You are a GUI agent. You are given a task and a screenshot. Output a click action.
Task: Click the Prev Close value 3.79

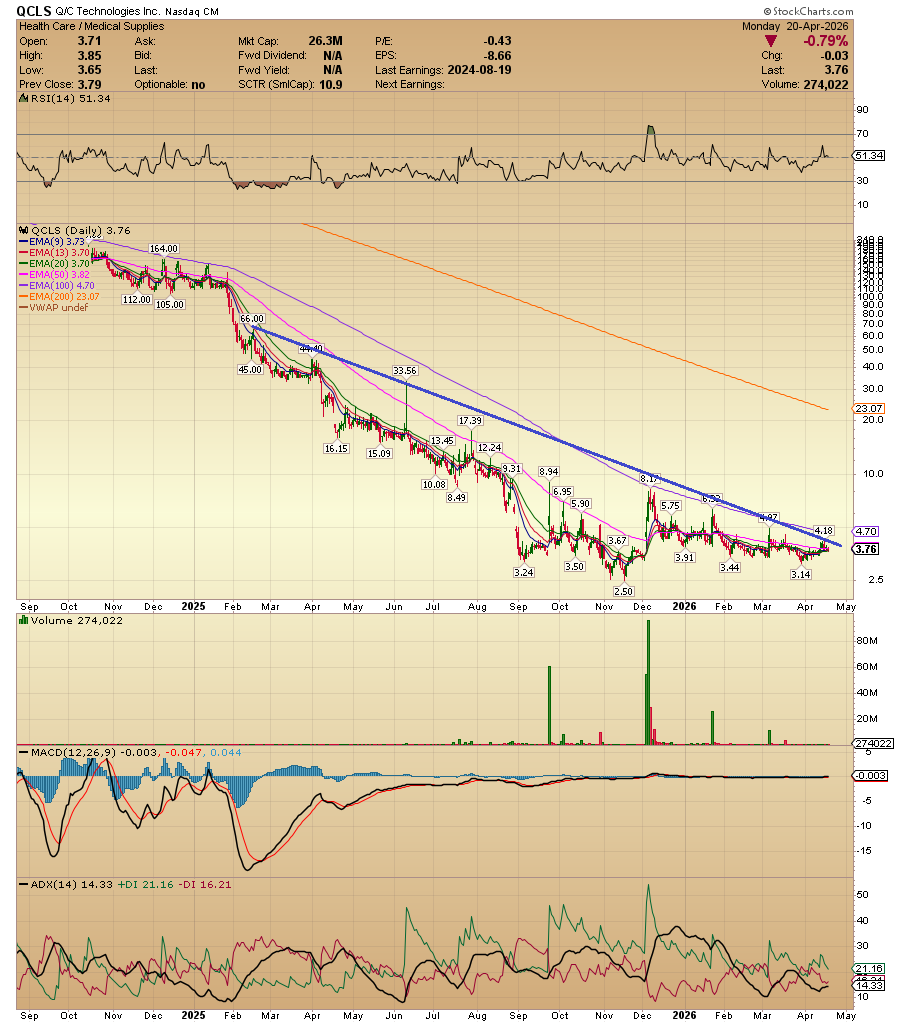pyautogui.click(x=89, y=84)
